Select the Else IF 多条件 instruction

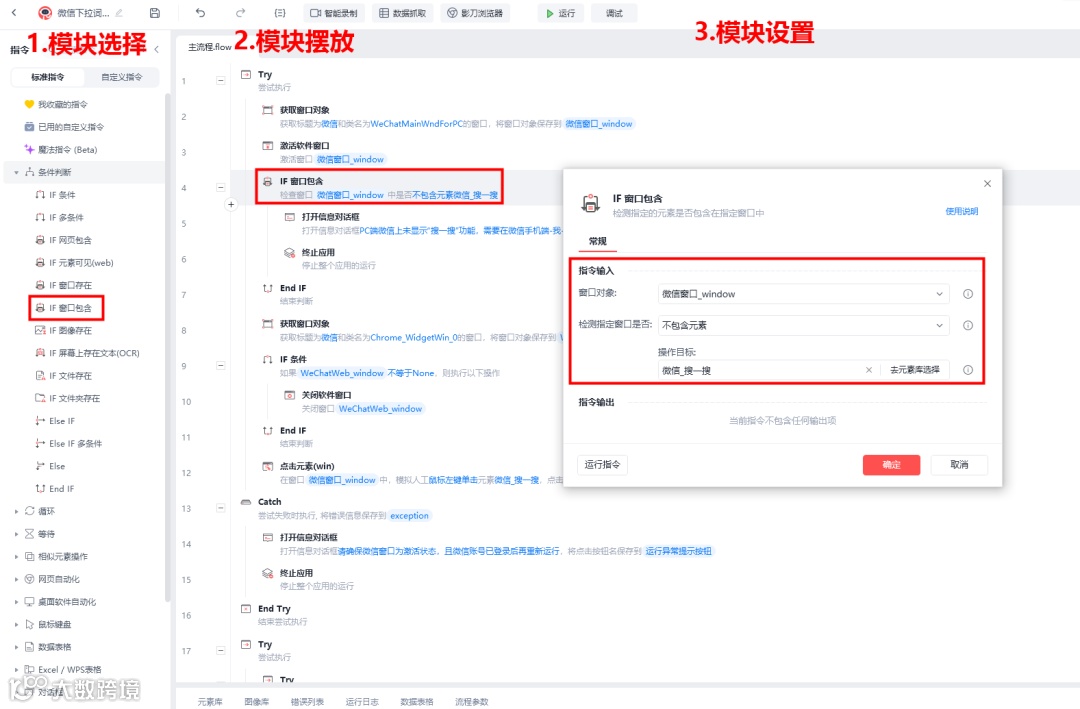coord(69,444)
